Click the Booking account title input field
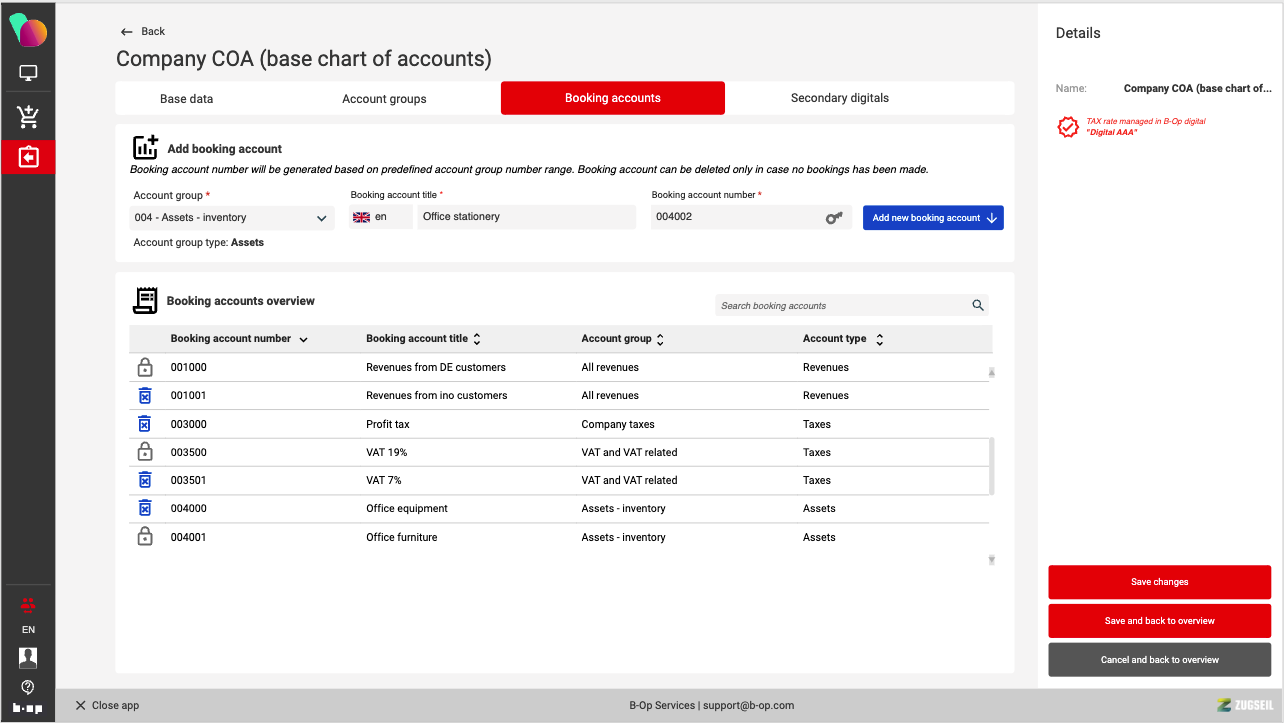The width and height of the screenshot is (1284, 723). point(526,217)
